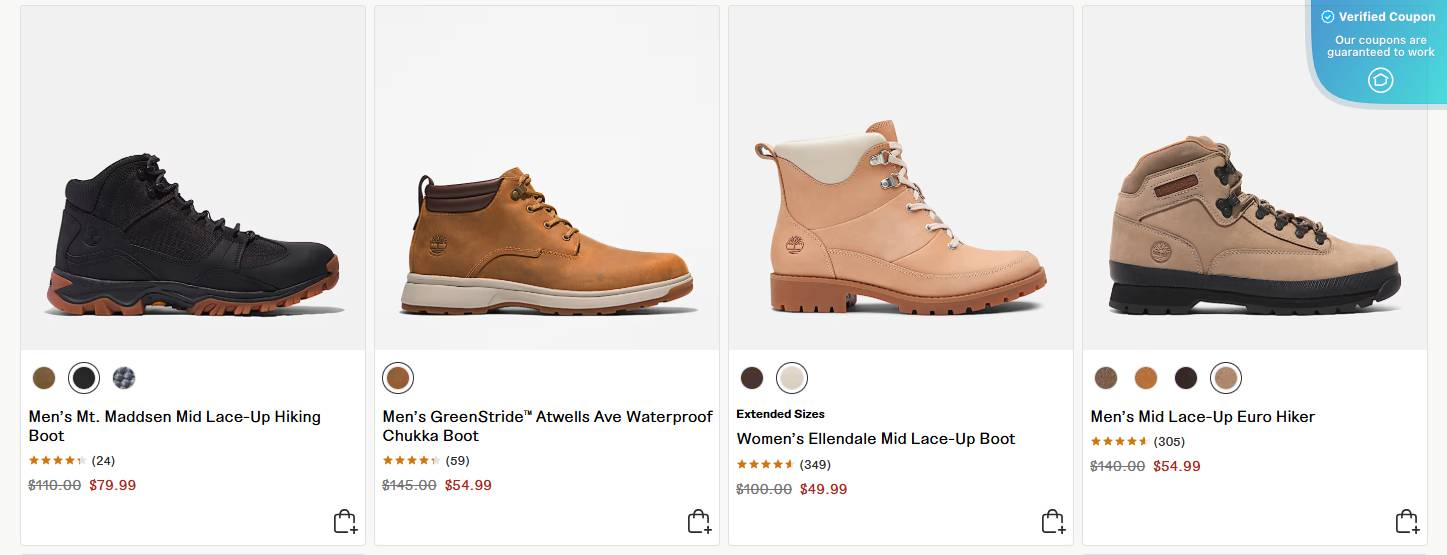Select wheat swatch for Atwells Ave Chukka

coord(398,378)
